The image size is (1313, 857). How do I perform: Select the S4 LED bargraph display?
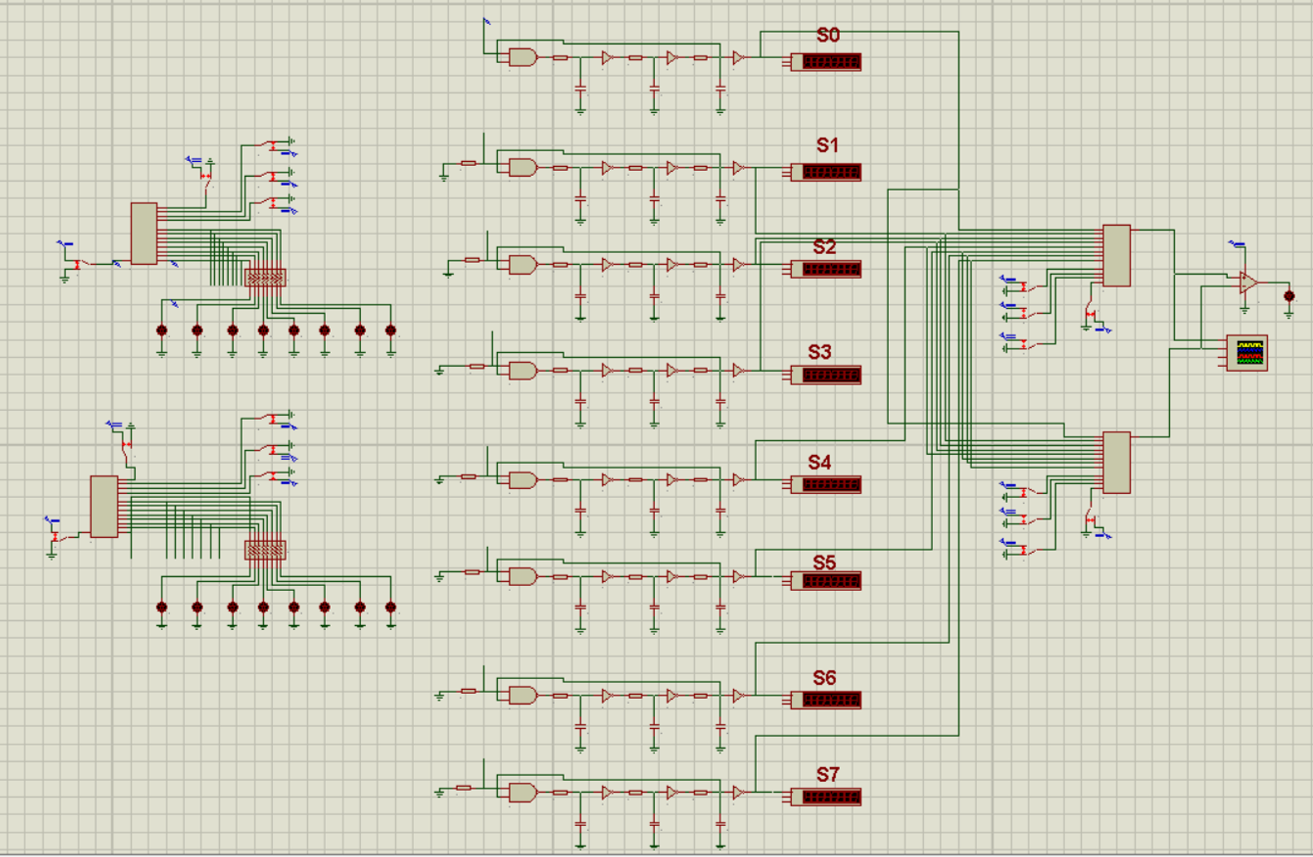(825, 484)
